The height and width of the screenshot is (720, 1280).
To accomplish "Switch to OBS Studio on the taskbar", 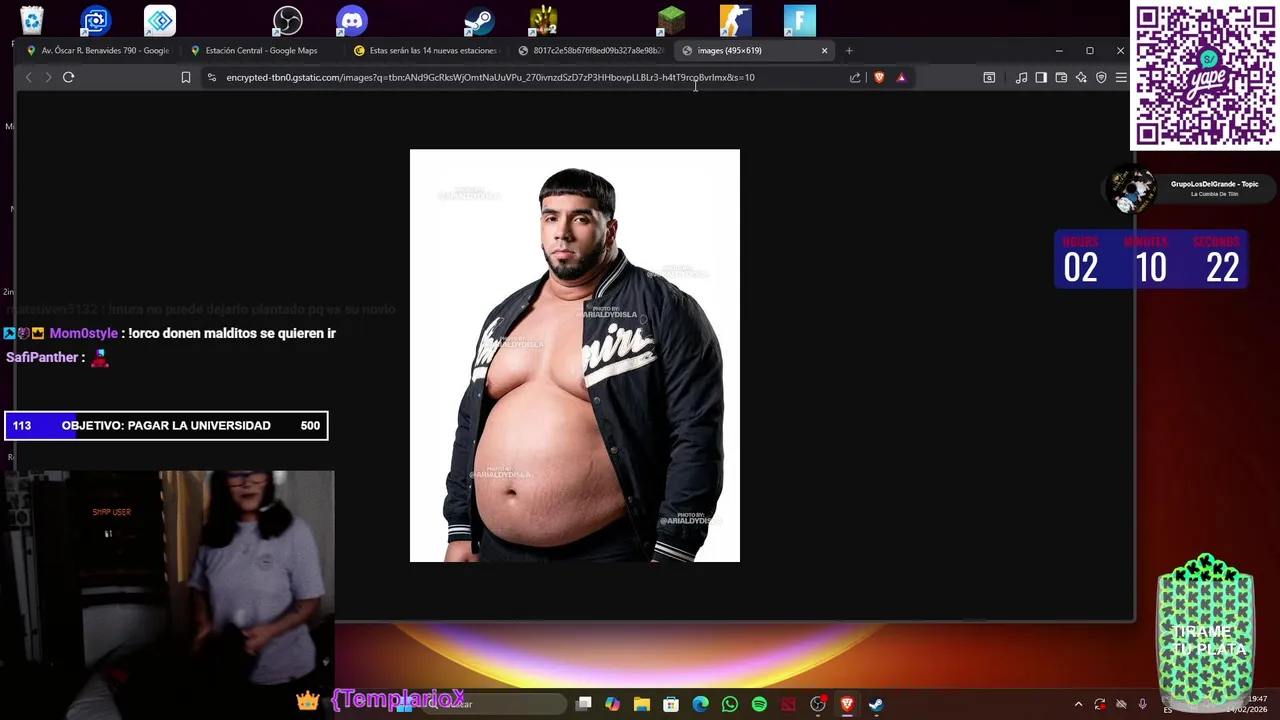I will 818,704.
